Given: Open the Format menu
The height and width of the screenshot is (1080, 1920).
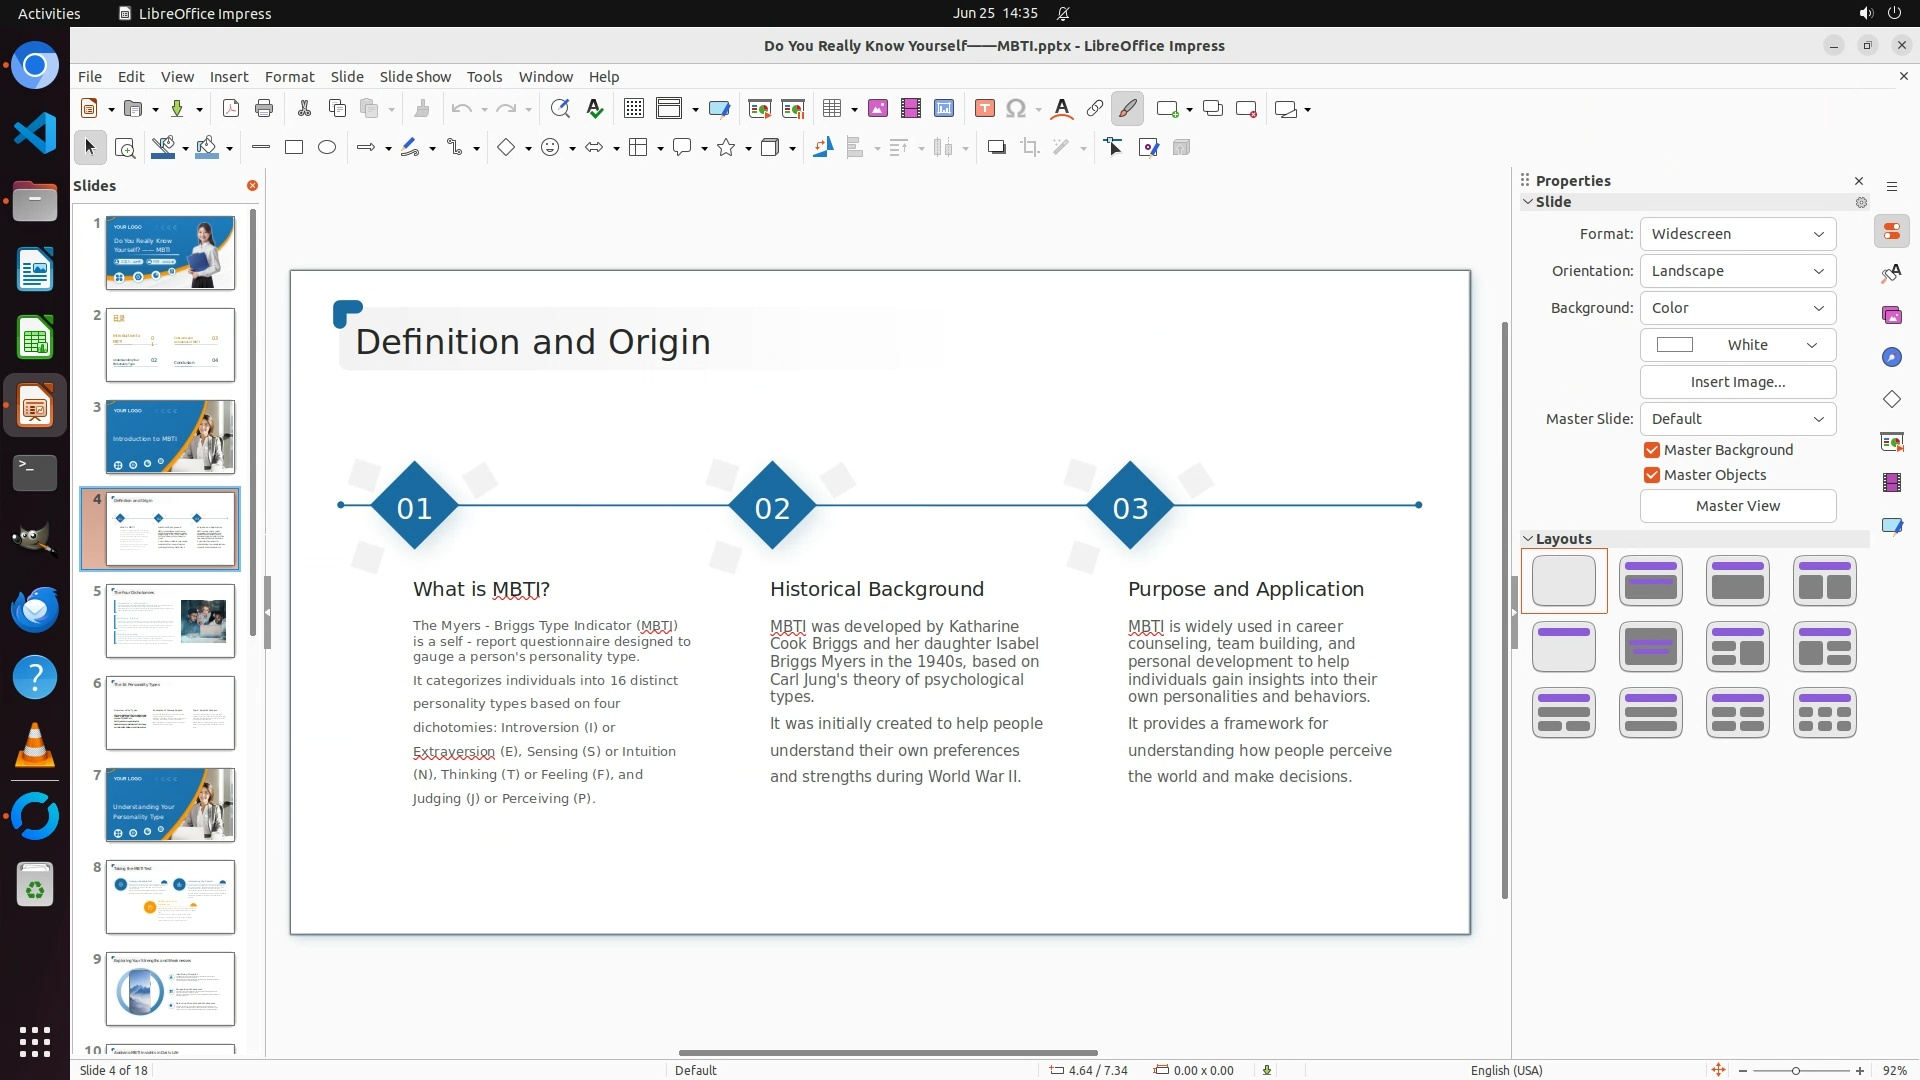Looking at the screenshot, I should coord(289,76).
